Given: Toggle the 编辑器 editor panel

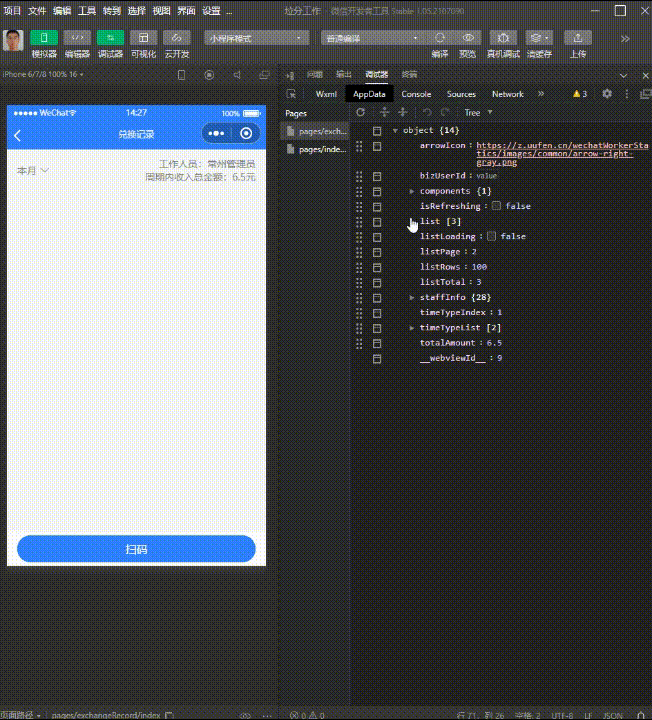Looking at the screenshot, I should coord(77,38).
